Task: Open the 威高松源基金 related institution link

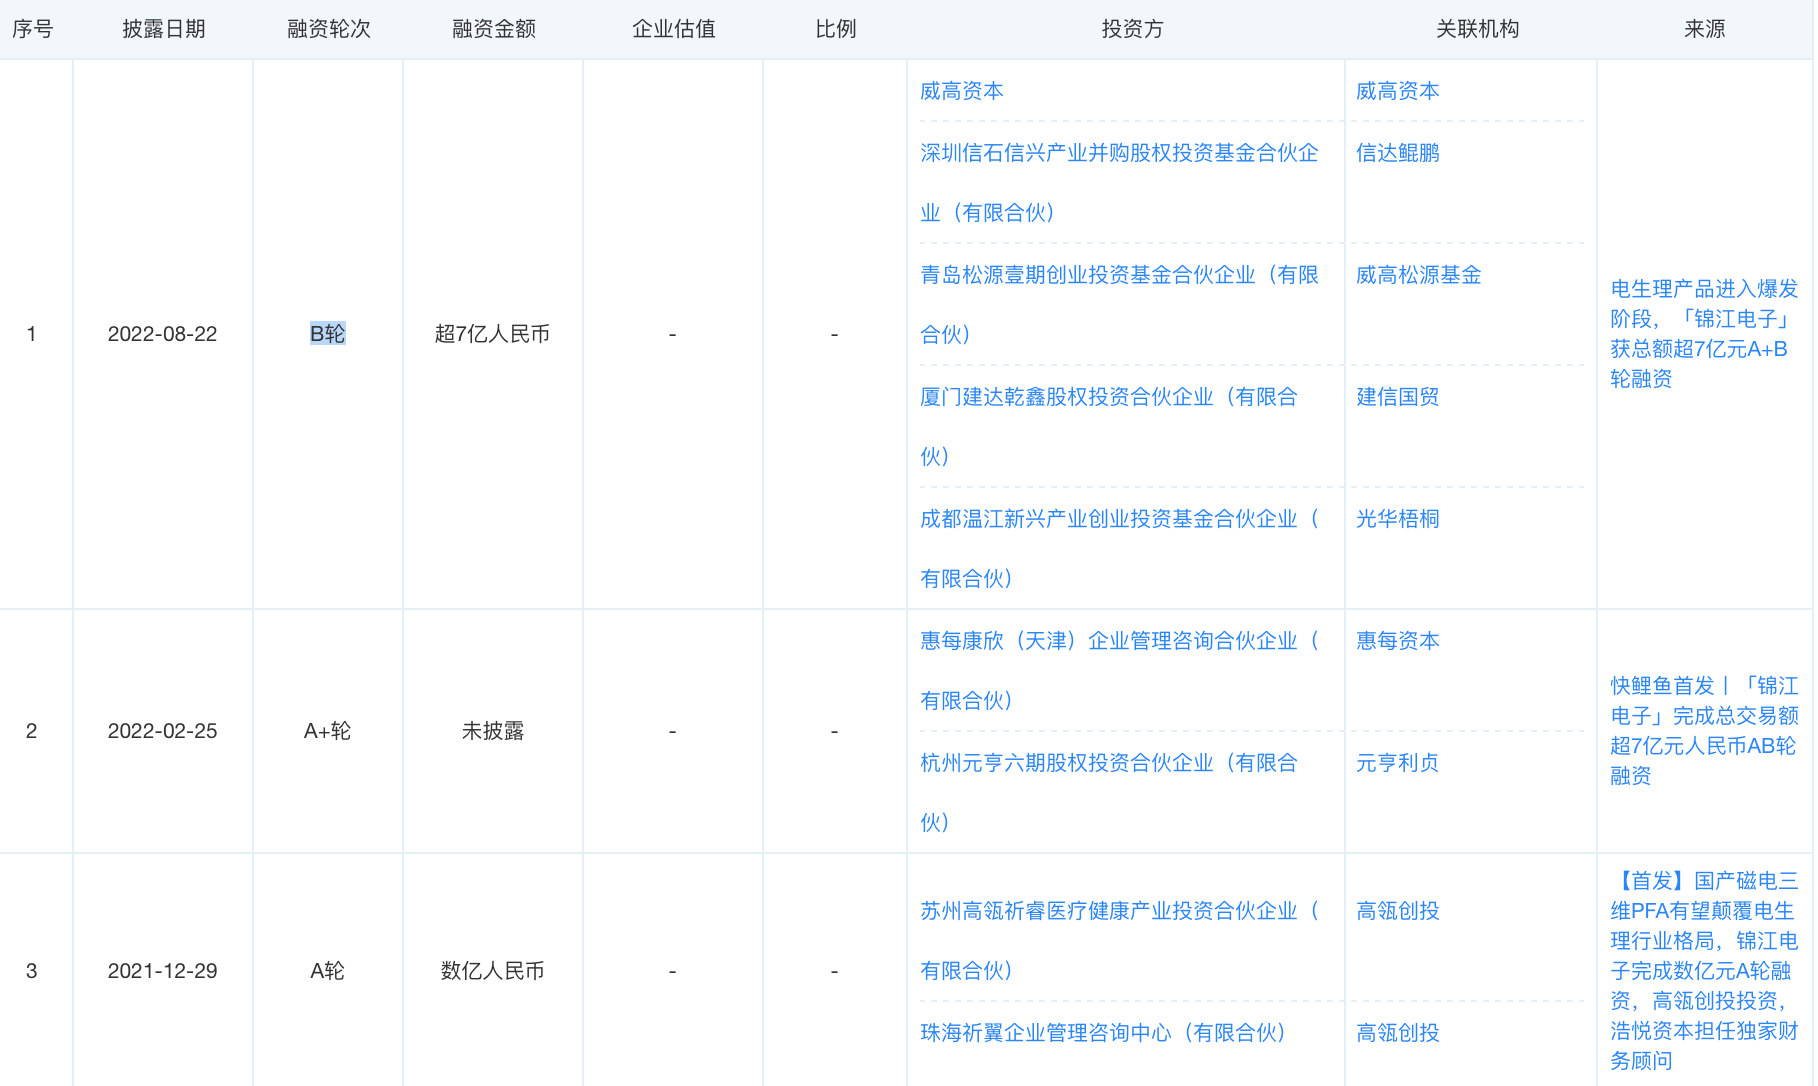Action: (x=1418, y=275)
